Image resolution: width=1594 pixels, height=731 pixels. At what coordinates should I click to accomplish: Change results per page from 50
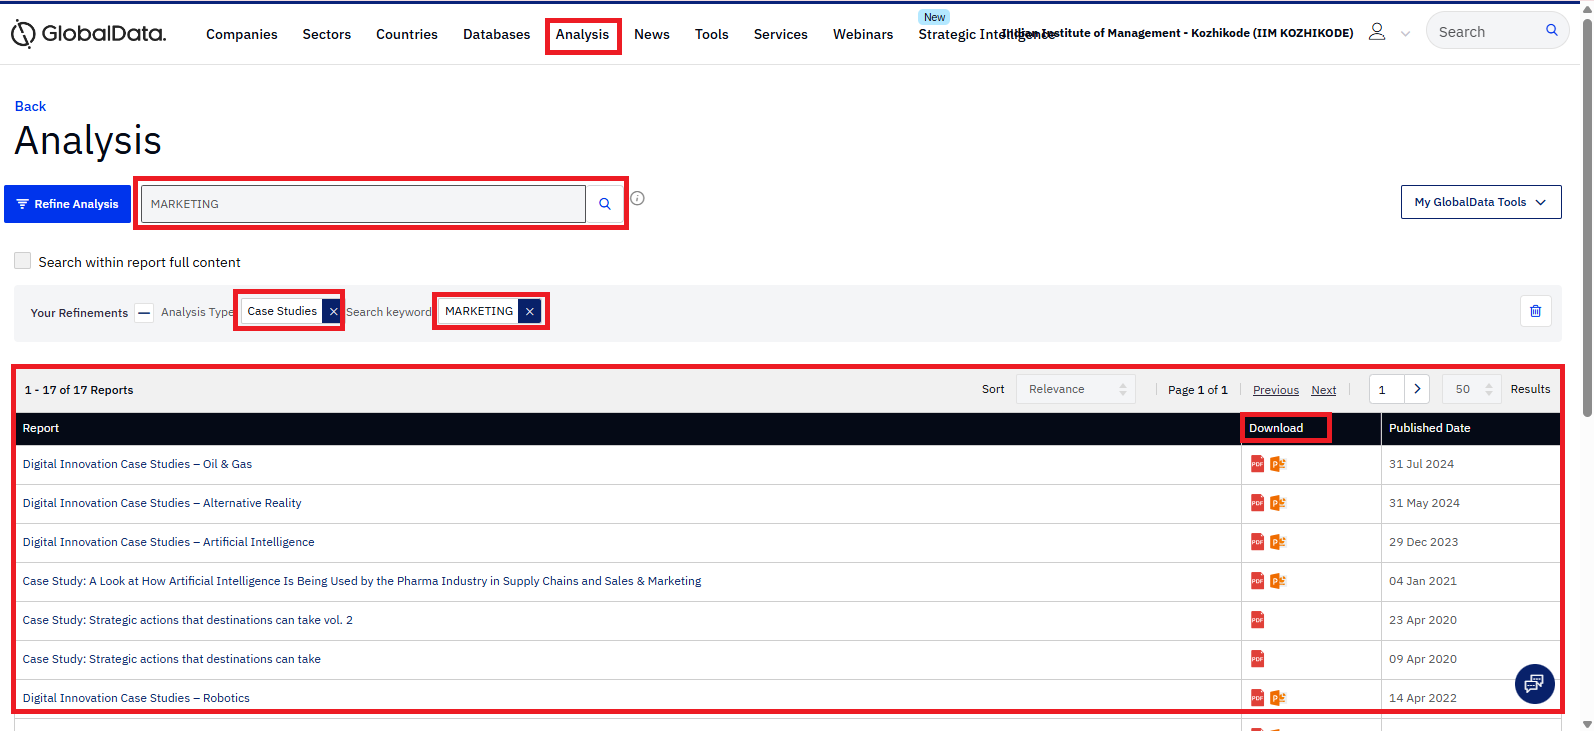[1472, 389]
